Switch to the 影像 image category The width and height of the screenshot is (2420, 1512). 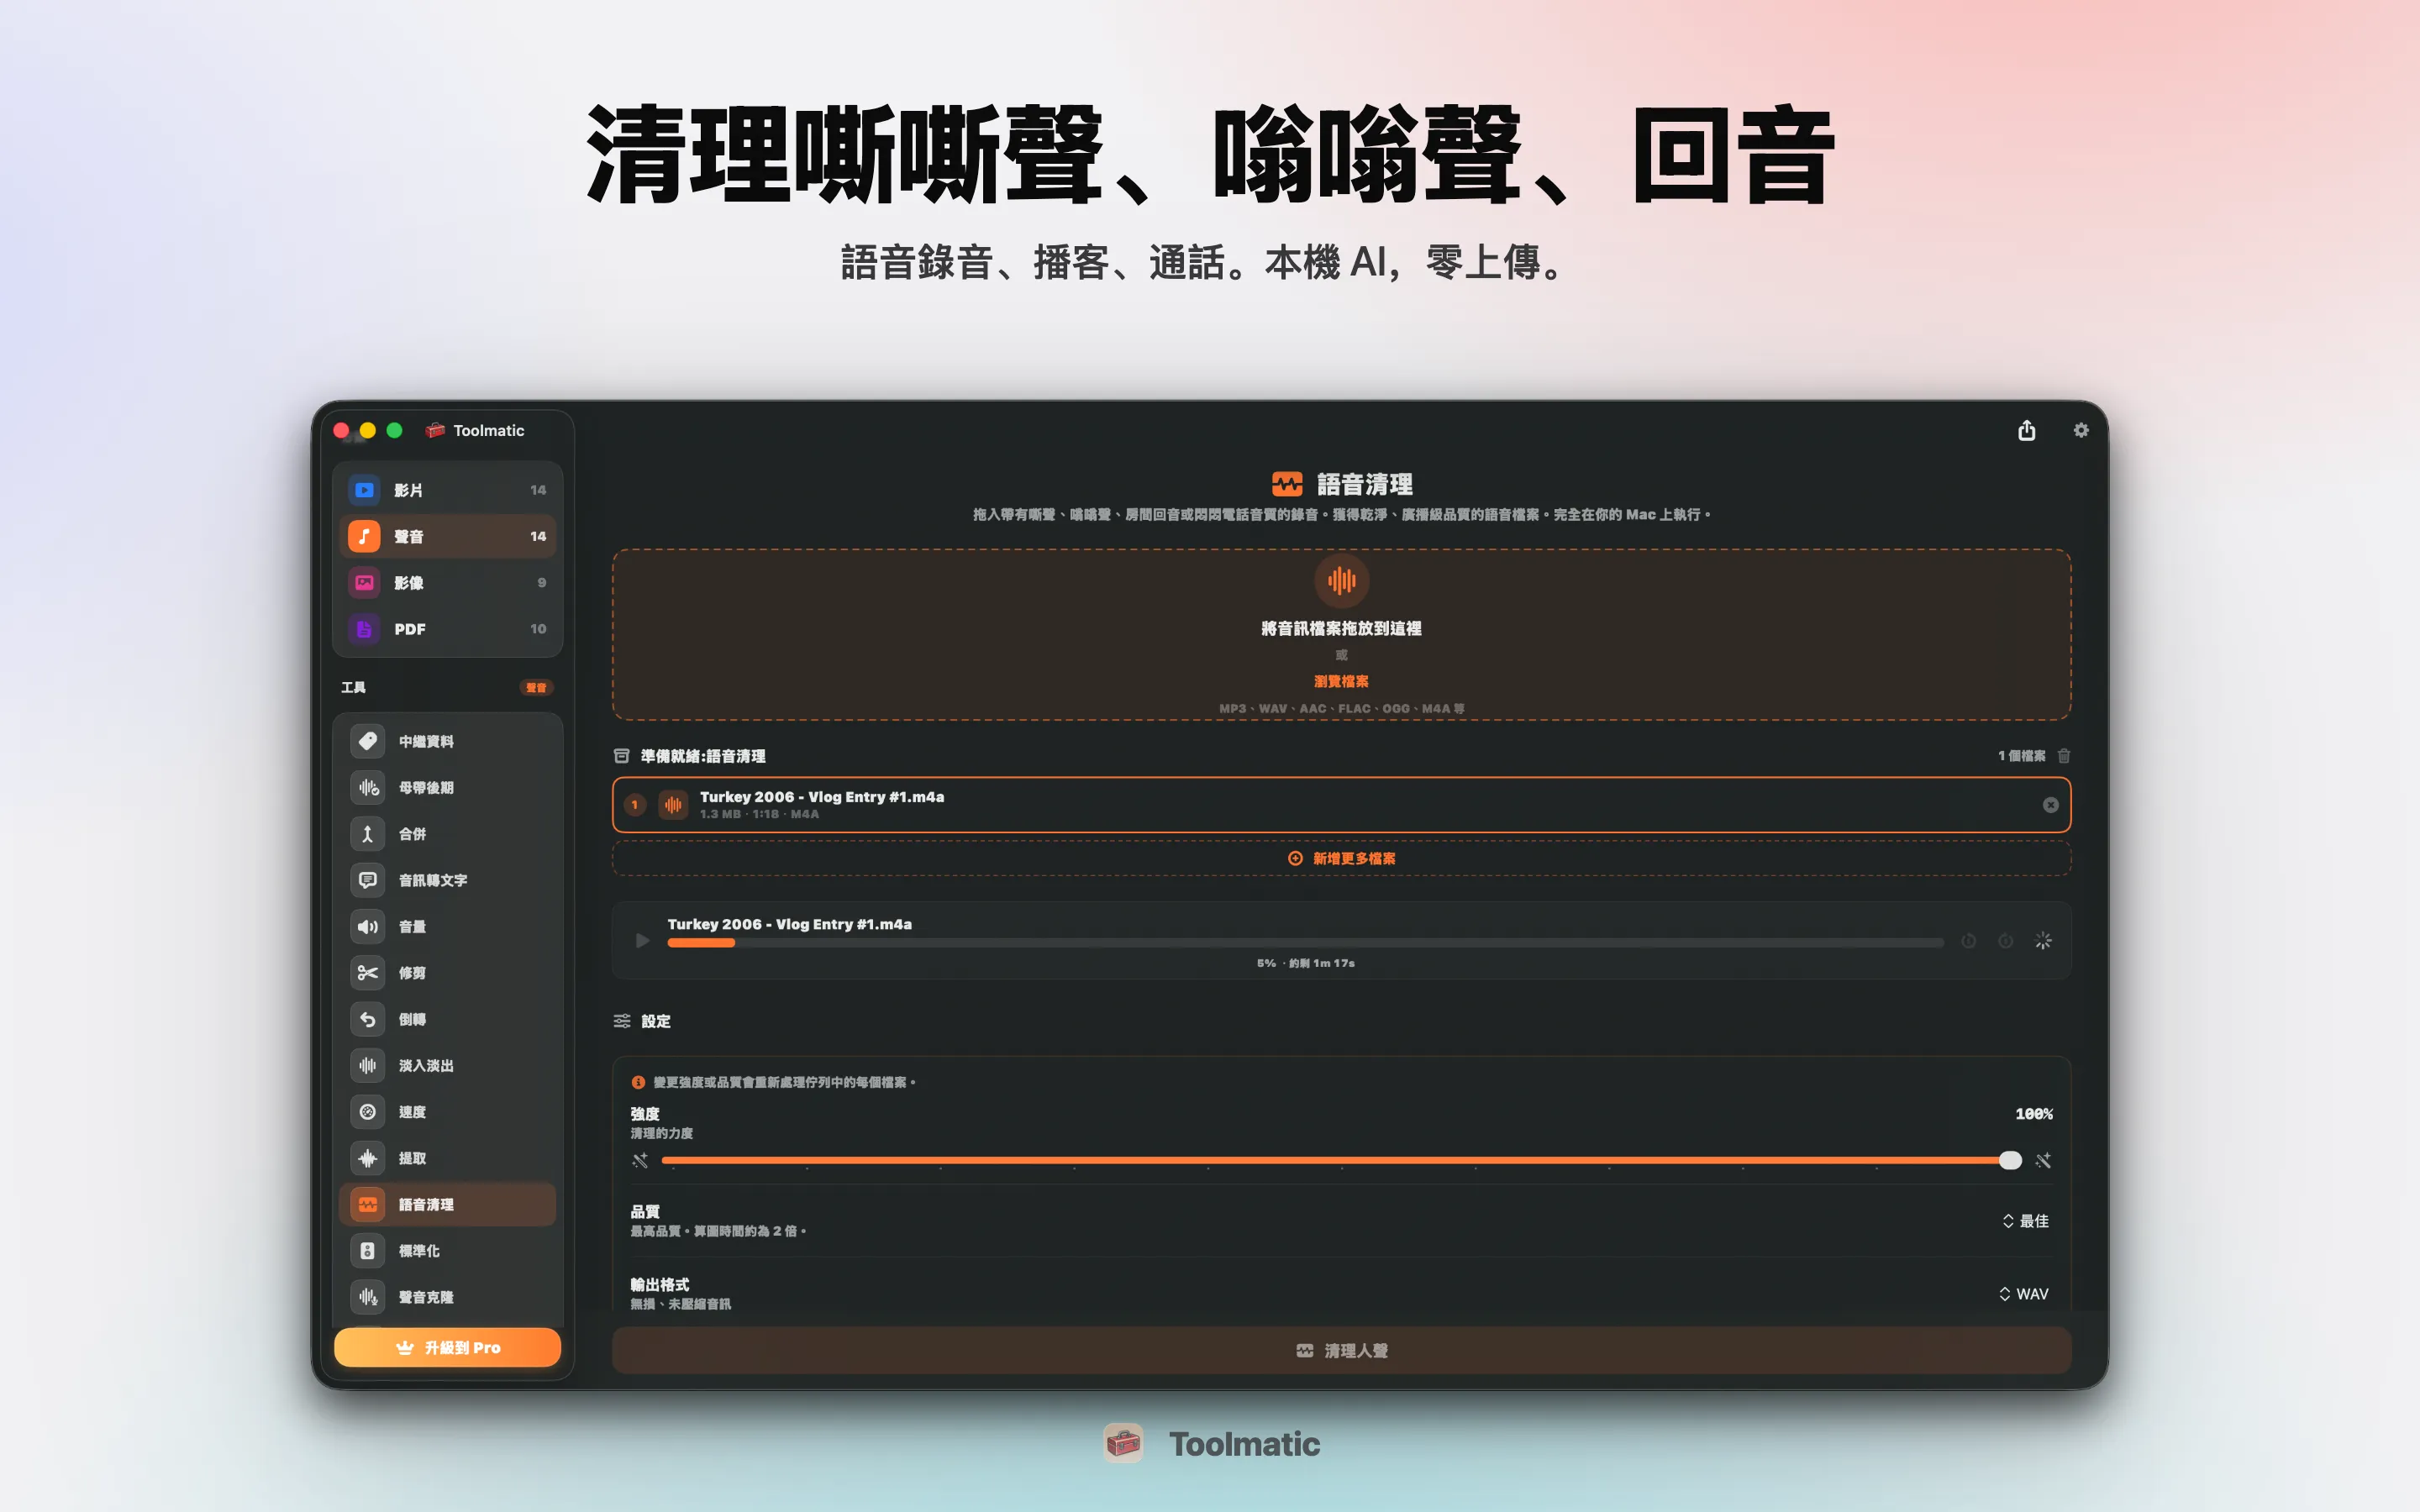tap(447, 582)
